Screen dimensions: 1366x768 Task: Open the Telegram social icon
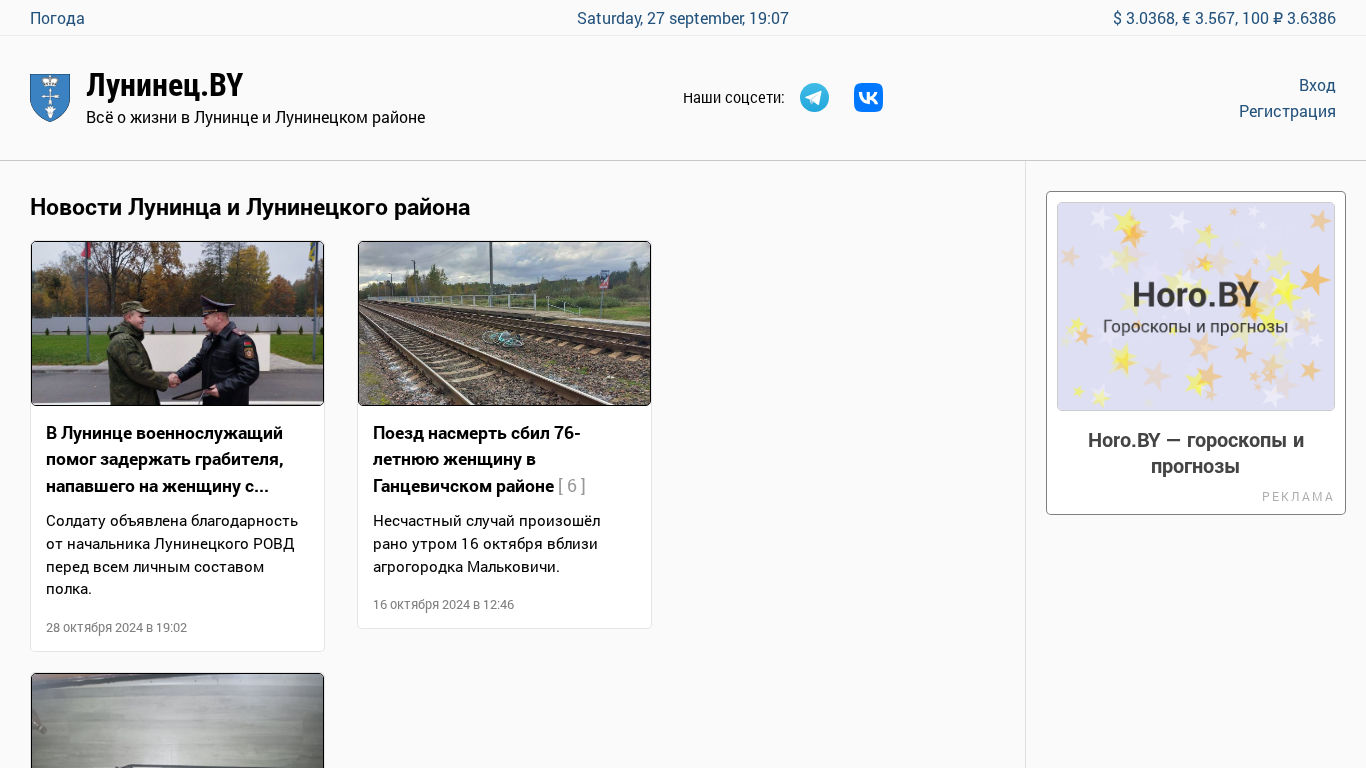pos(814,98)
